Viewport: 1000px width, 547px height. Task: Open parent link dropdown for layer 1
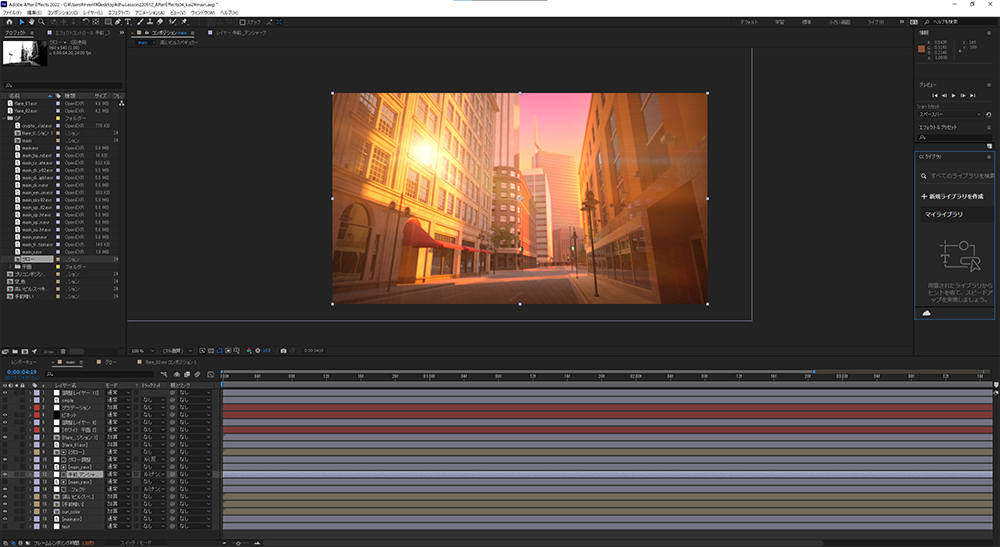(195, 393)
